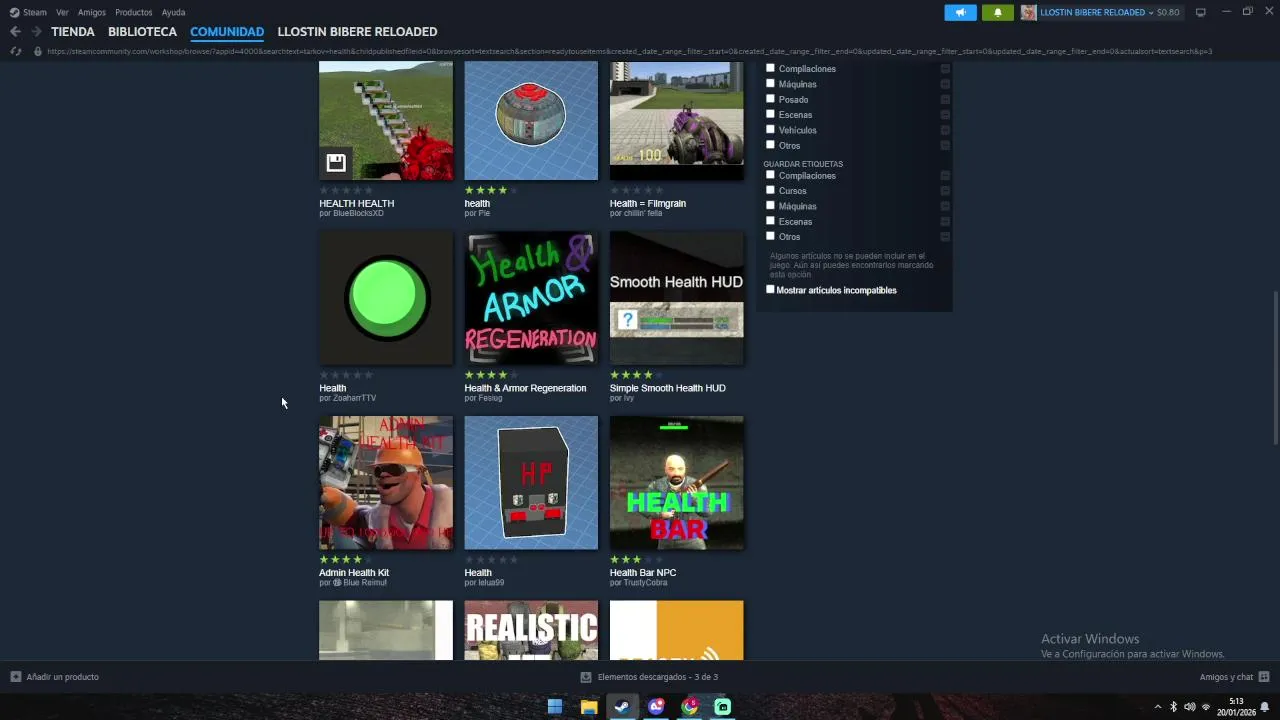Click the Bluetooth icon in system tray
This screenshot has width=1280, height=720.
pos(1173,707)
